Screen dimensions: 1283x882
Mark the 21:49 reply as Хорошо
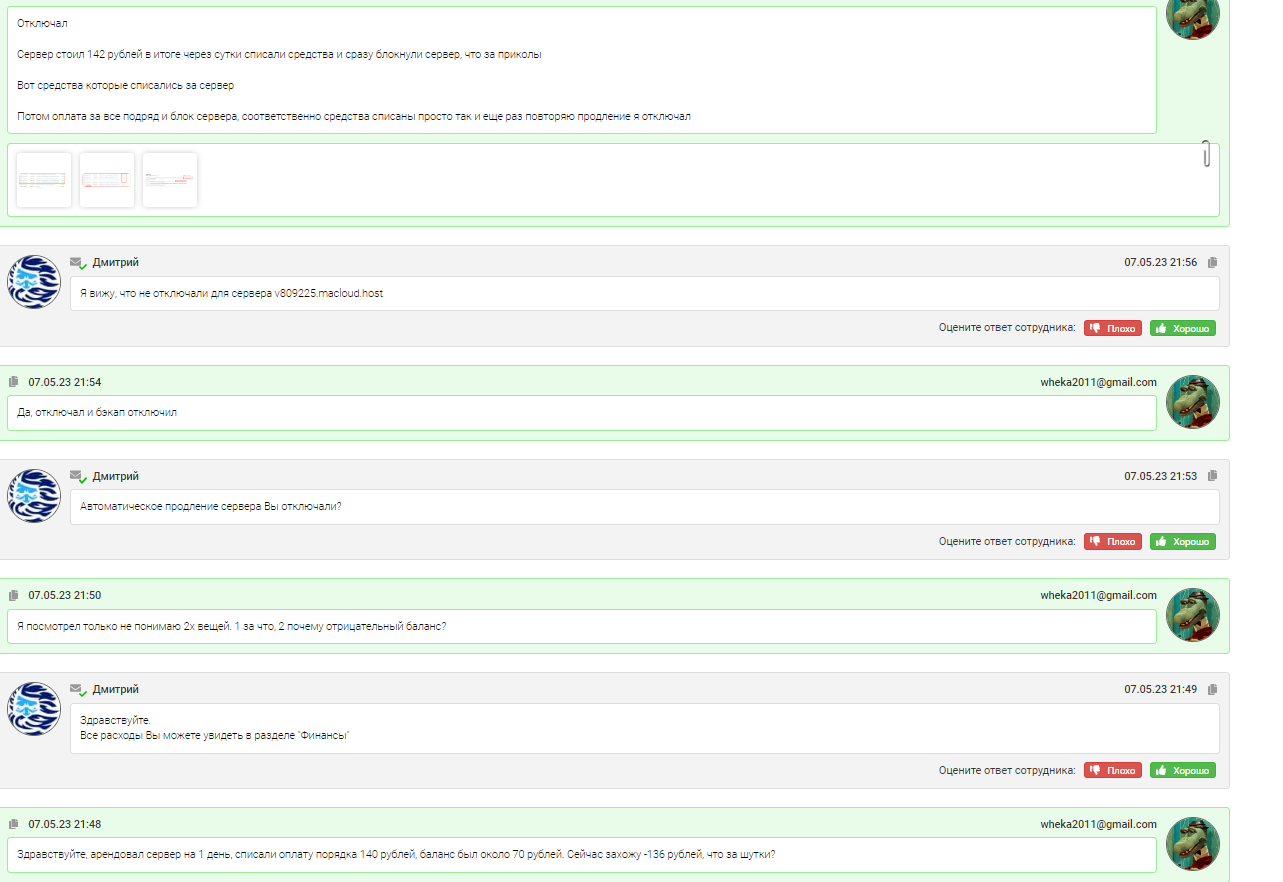[1182, 771]
